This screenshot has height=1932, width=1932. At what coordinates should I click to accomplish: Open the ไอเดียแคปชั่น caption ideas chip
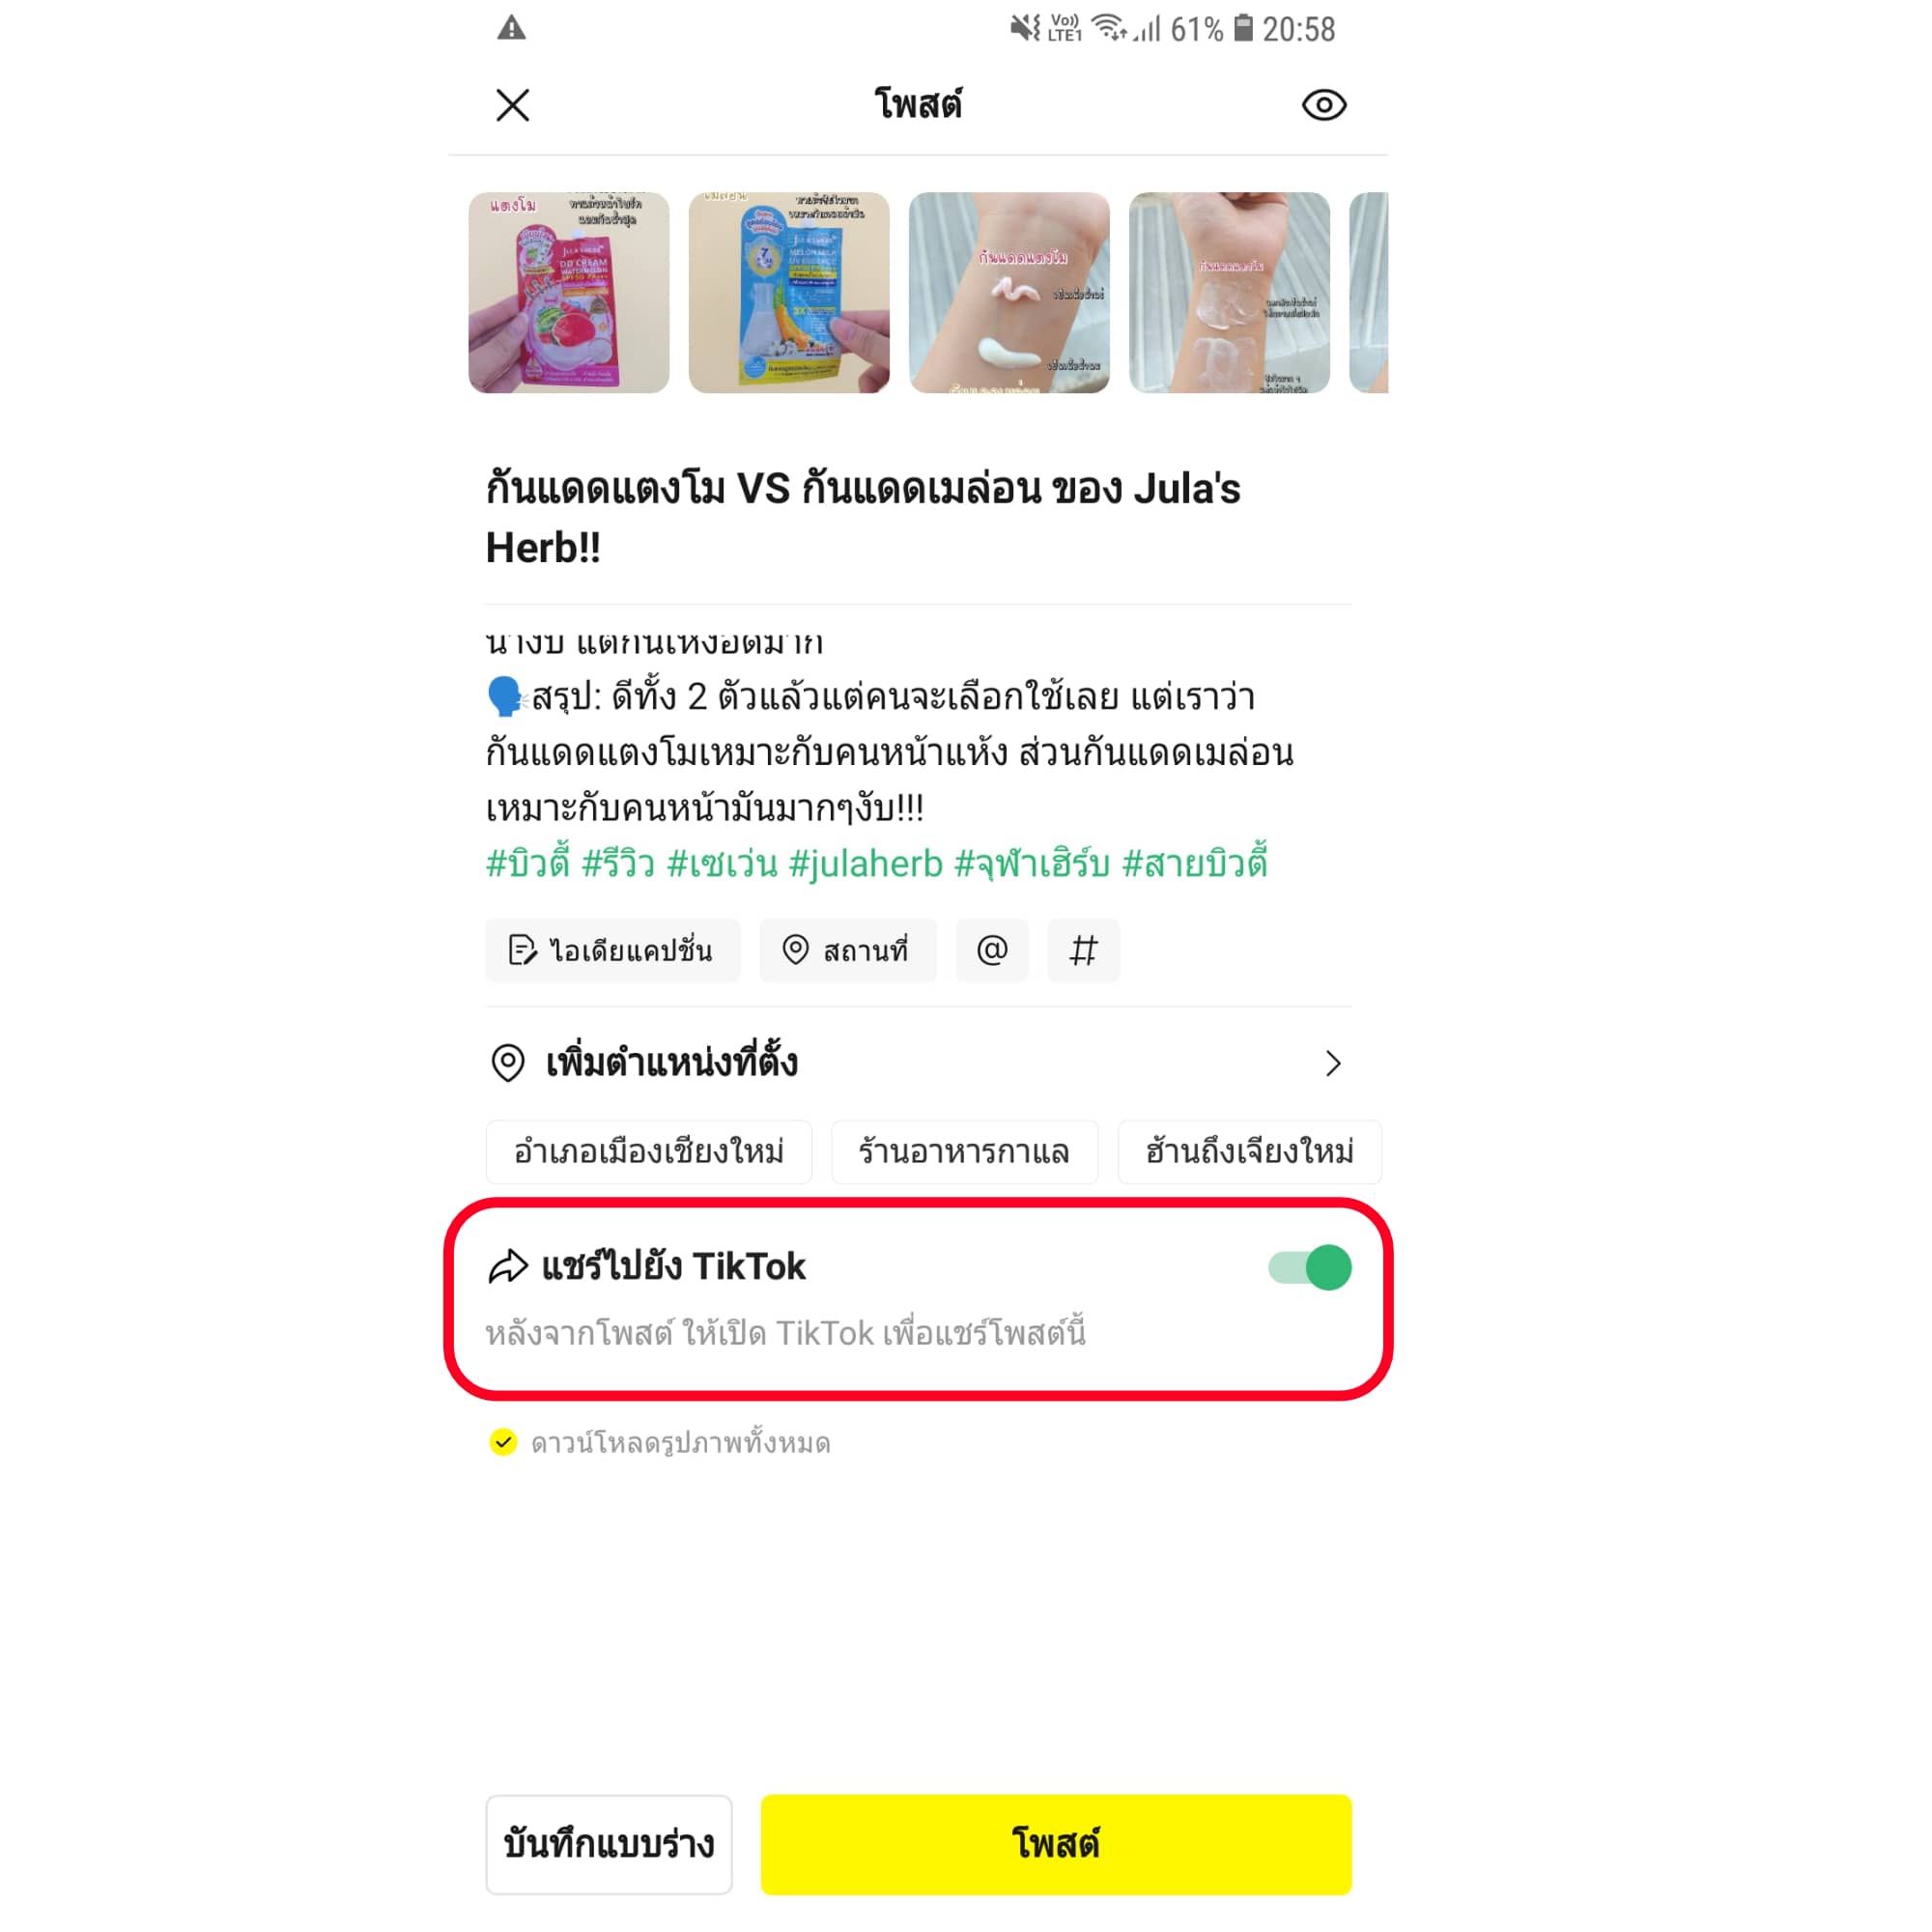click(x=612, y=949)
